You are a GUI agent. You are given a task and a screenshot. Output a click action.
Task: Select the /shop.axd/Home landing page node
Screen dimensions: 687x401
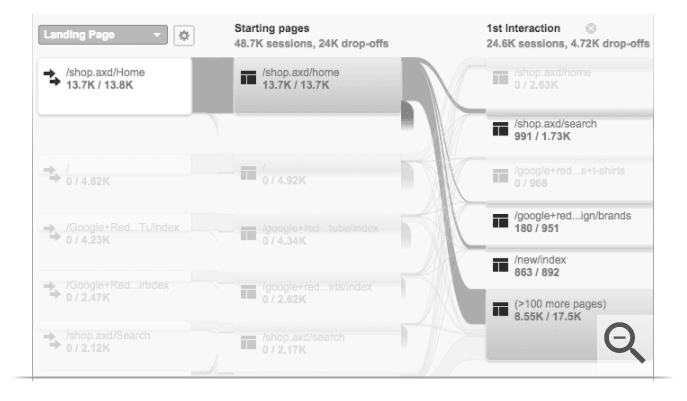coord(115,86)
